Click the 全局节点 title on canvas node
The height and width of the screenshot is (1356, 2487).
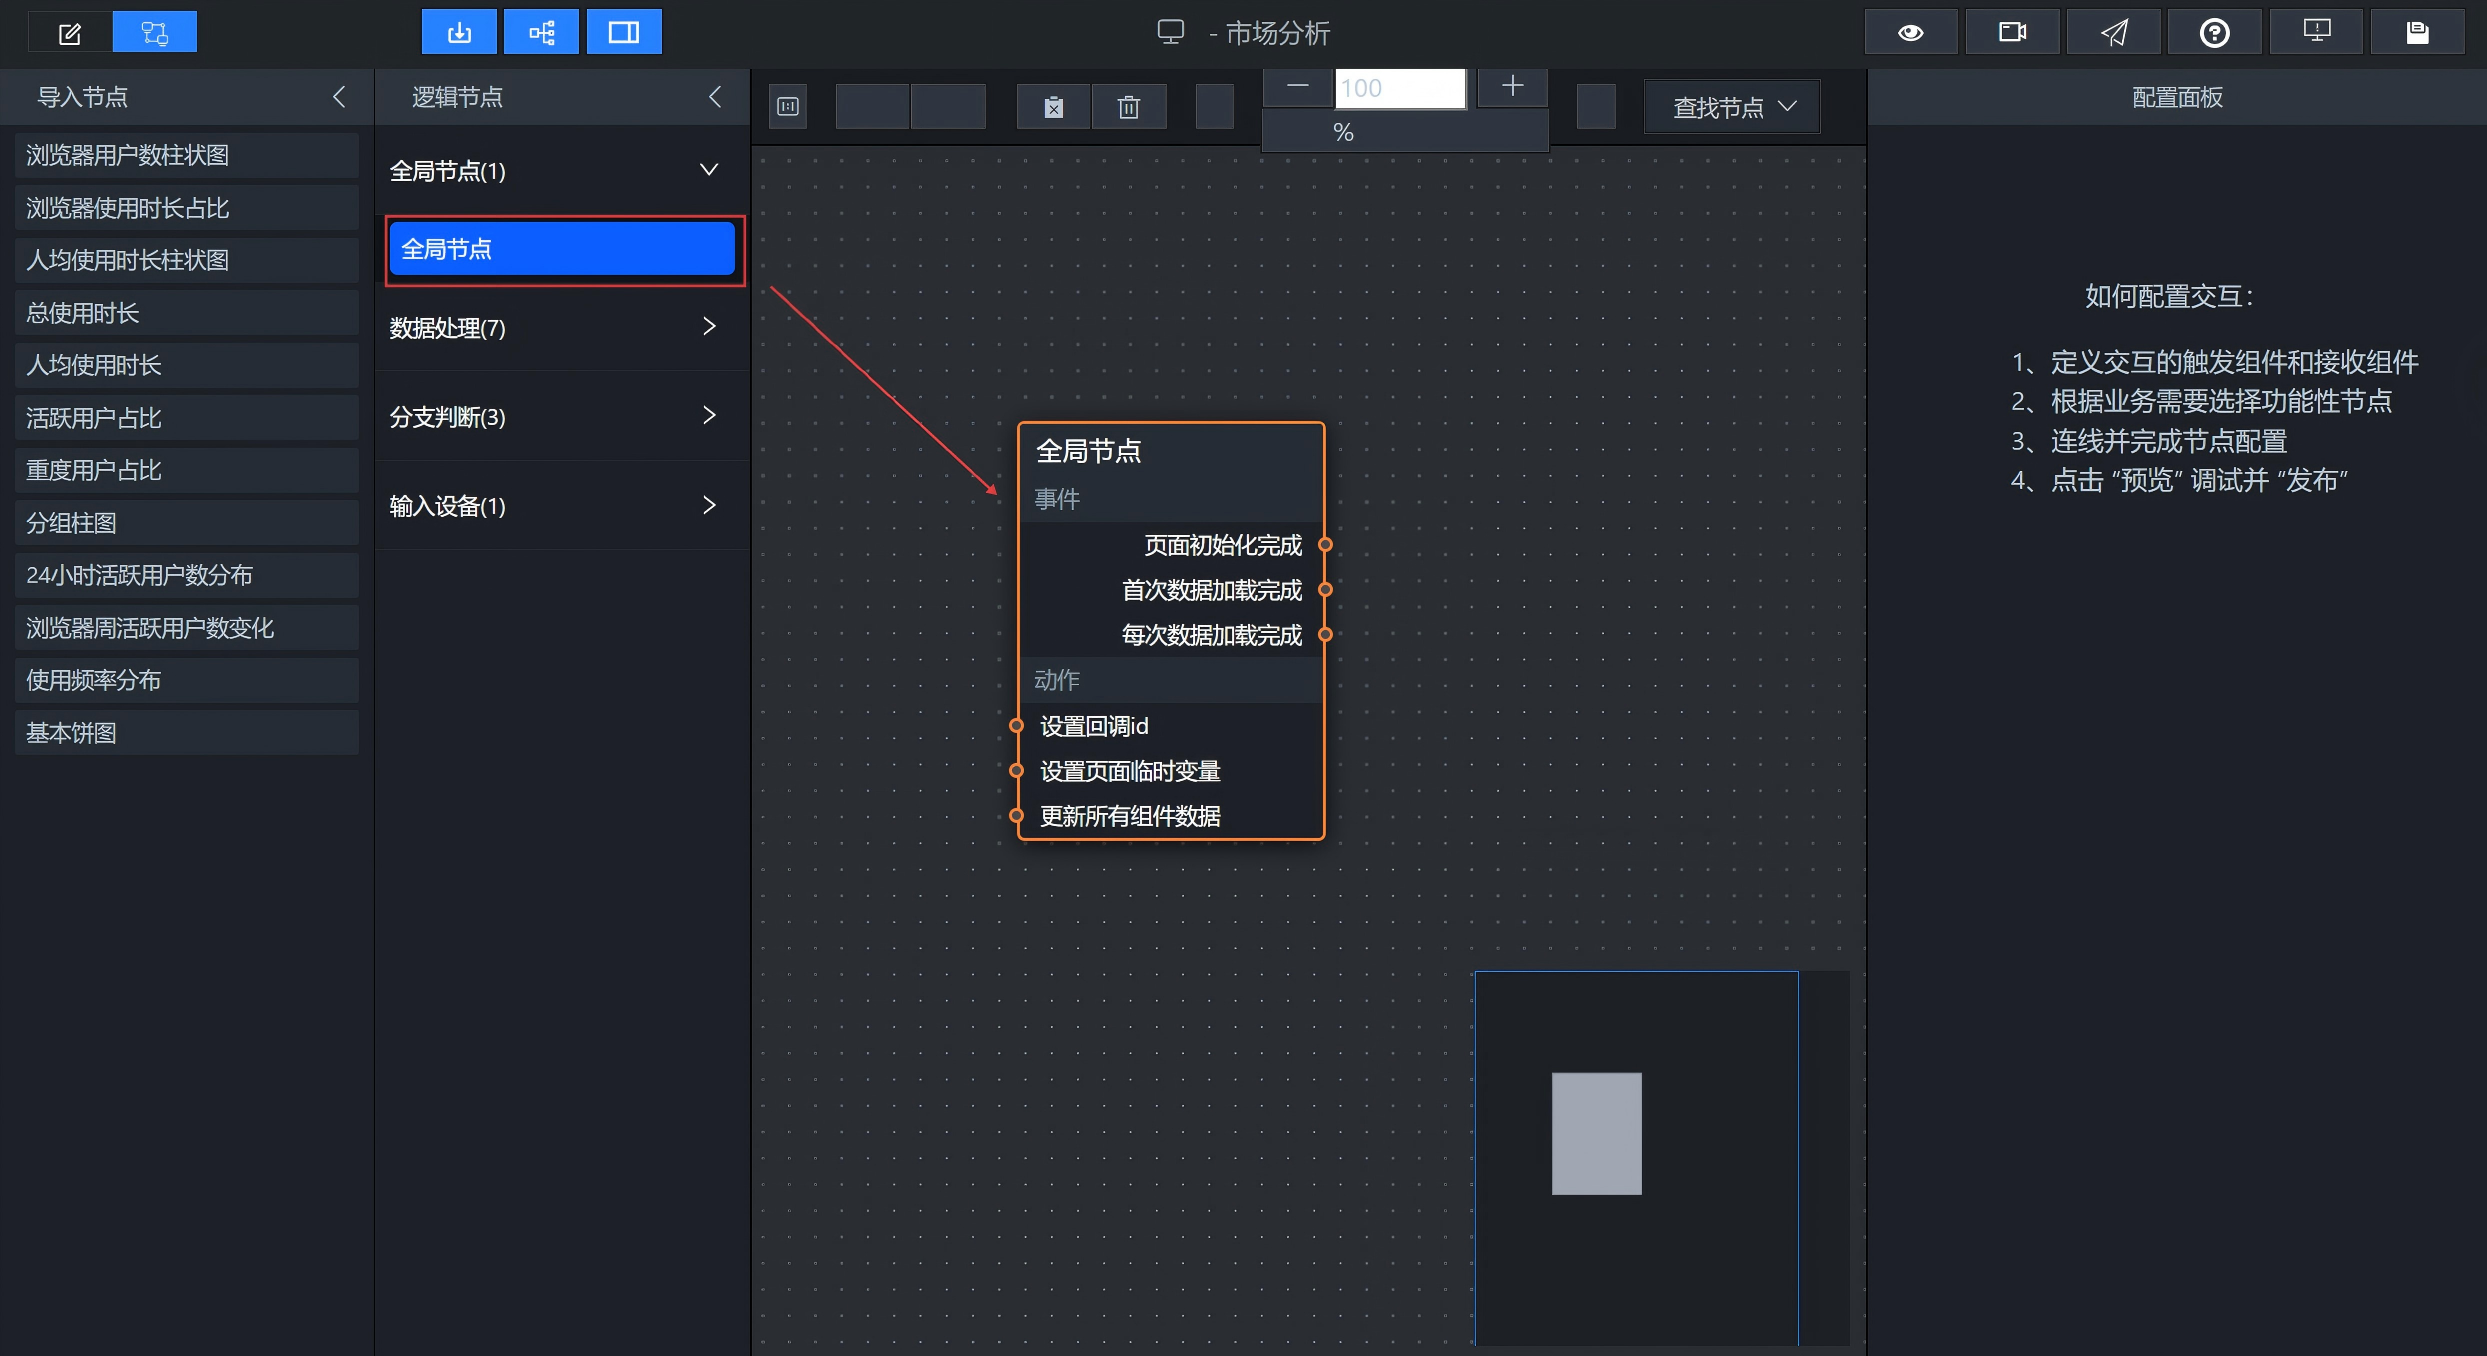click(1089, 451)
